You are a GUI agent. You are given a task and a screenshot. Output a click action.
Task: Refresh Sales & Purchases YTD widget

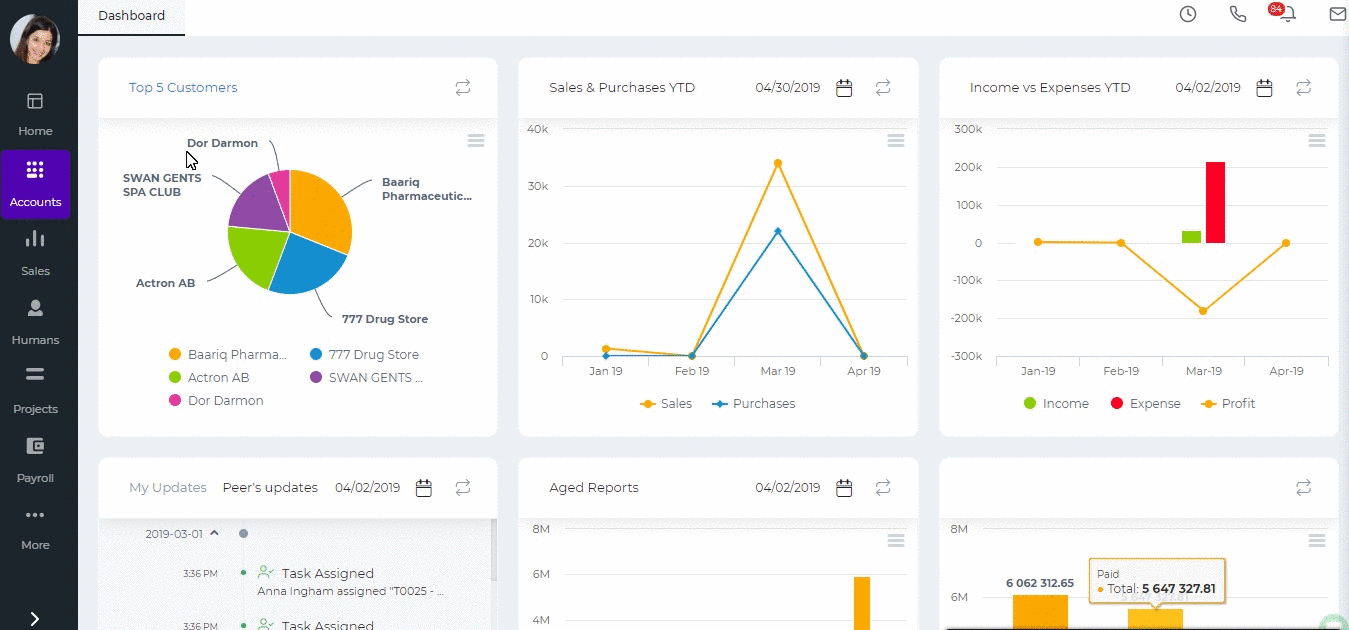click(883, 88)
